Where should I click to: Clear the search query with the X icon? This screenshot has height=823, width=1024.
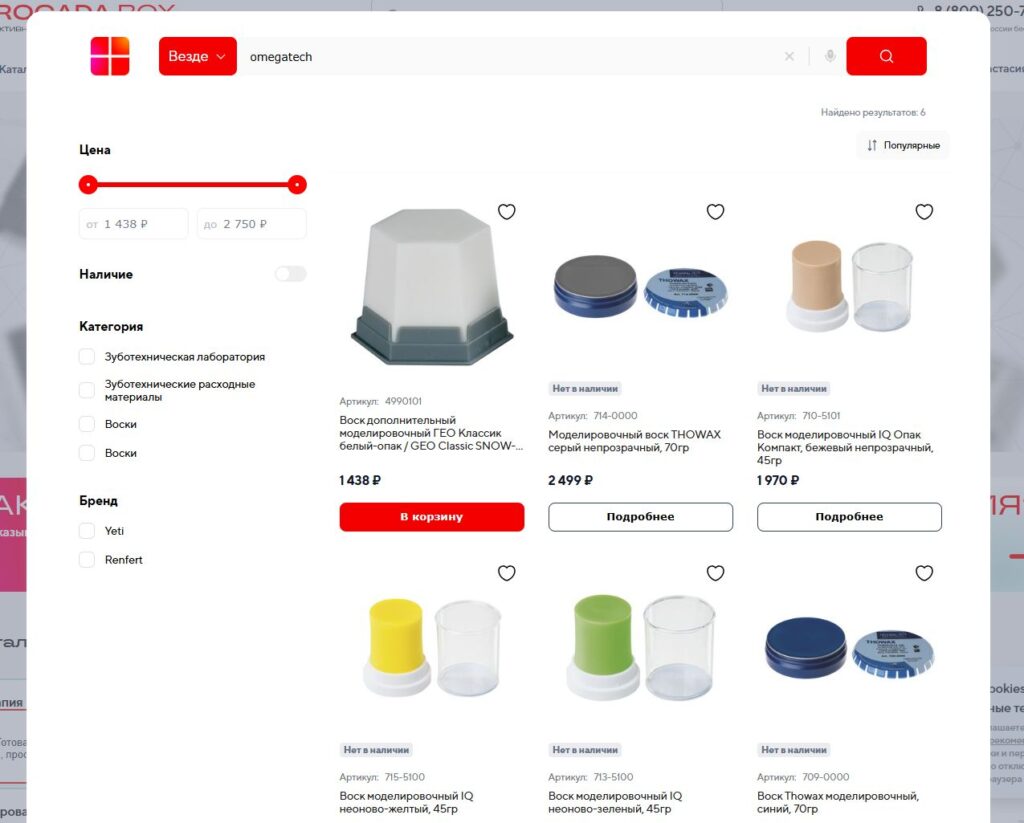tap(789, 57)
